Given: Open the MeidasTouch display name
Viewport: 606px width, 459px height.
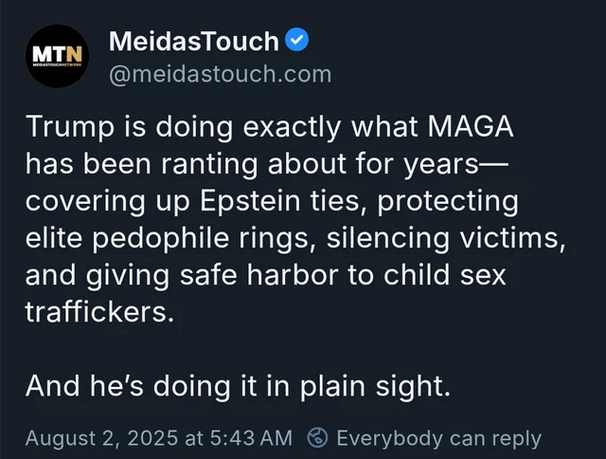Looking at the screenshot, I should [x=194, y=41].
